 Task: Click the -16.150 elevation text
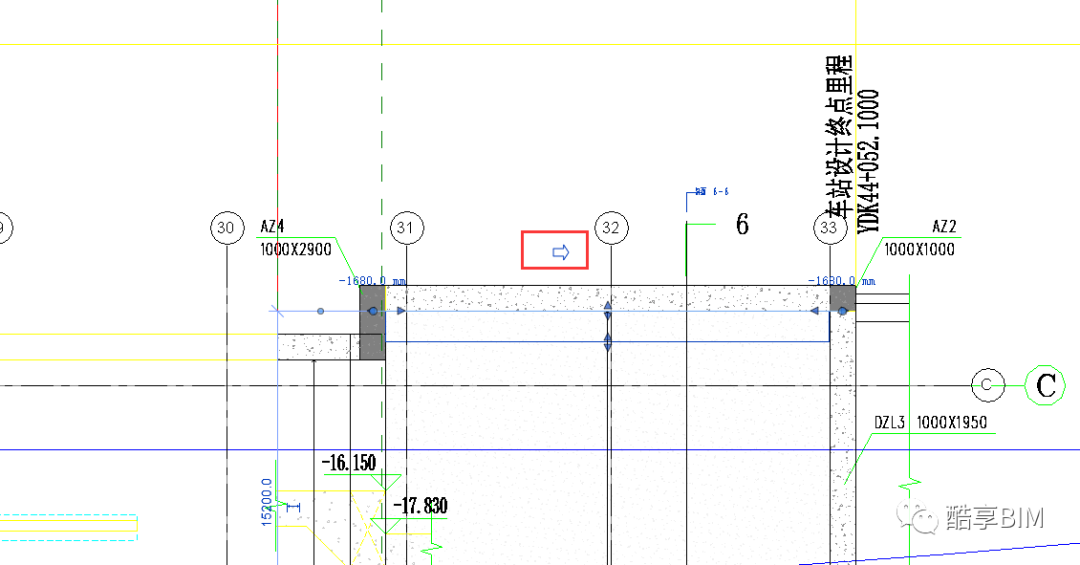pos(349,462)
